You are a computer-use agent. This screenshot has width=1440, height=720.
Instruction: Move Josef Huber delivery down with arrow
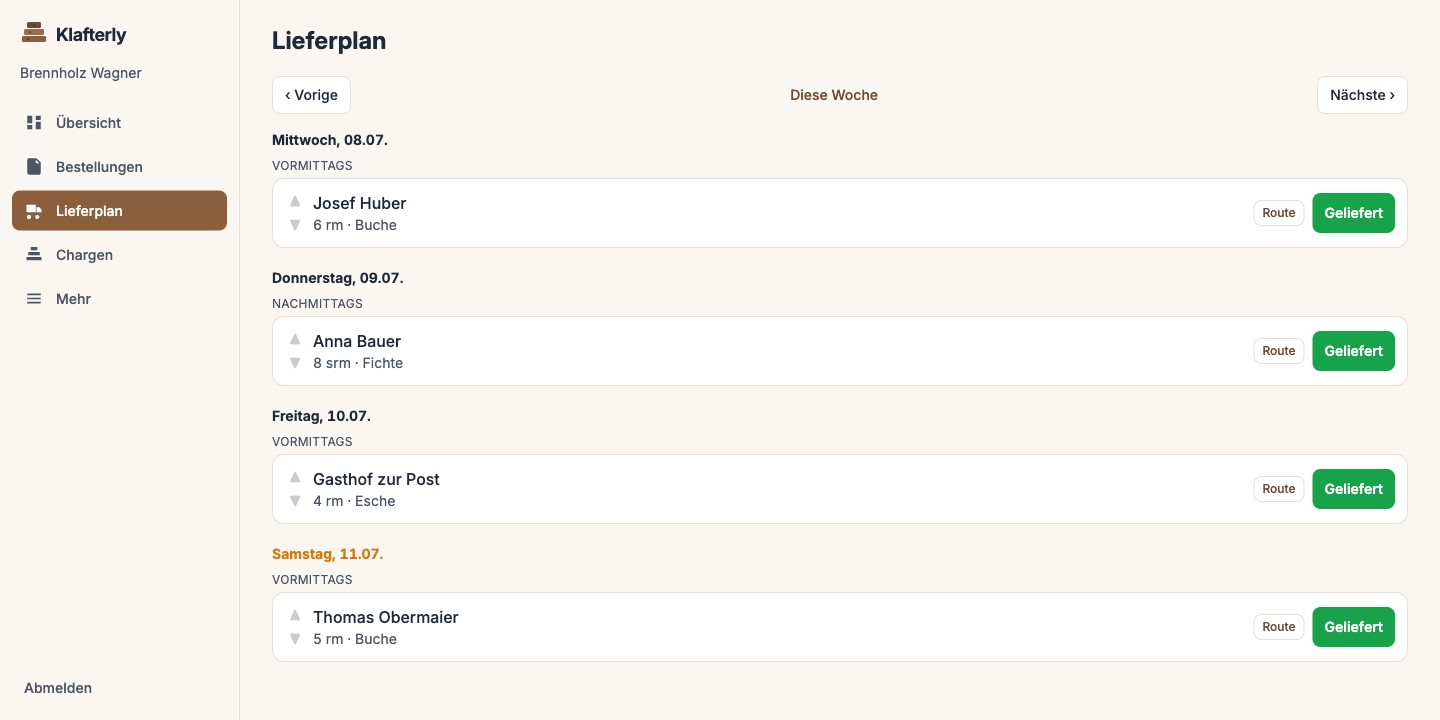[295, 225]
